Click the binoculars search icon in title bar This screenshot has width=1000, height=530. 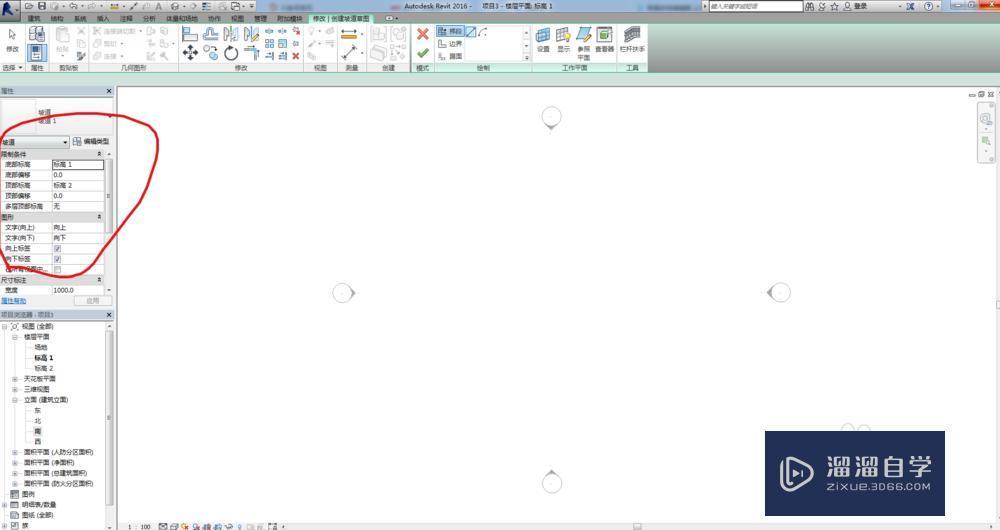coord(809,6)
